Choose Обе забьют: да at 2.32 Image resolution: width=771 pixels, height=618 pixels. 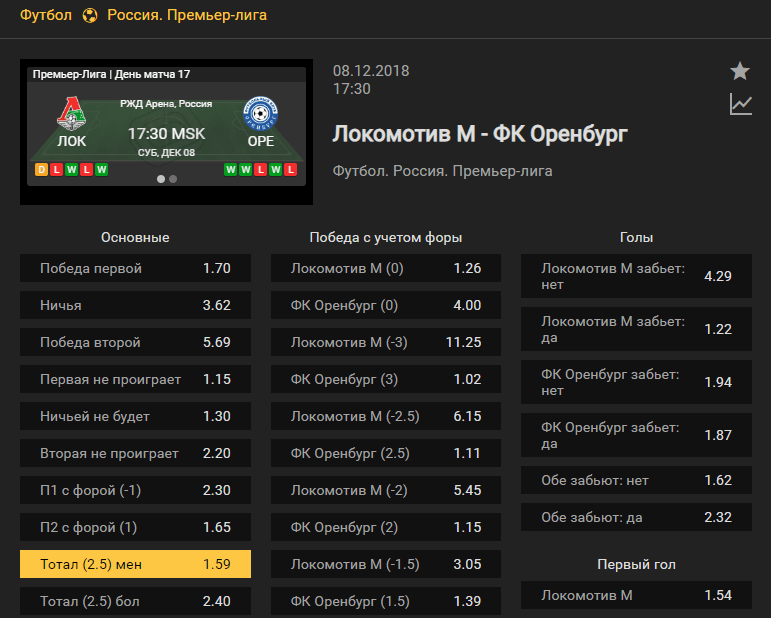point(636,517)
